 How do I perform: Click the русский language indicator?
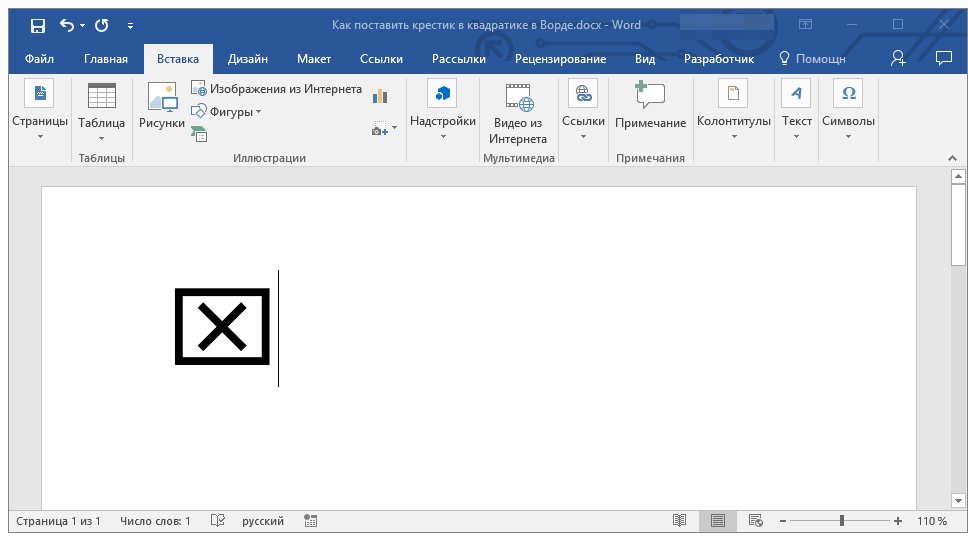pyautogui.click(x=264, y=521)
